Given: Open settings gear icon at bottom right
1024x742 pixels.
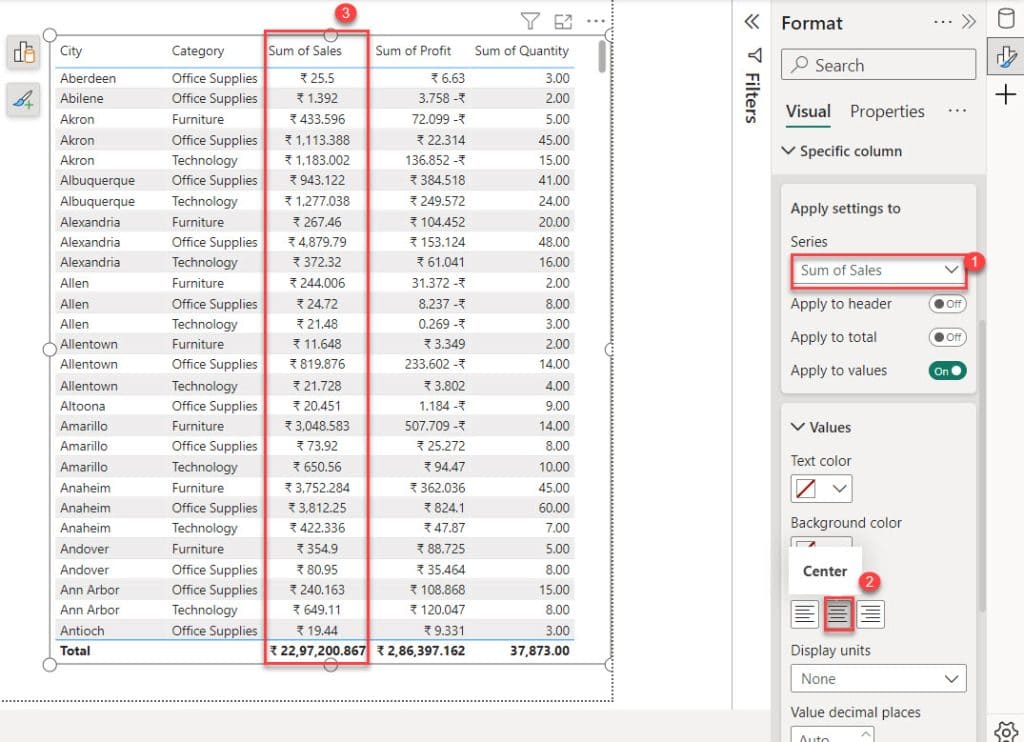Looking at the screenshot, I should click(x=1006, y=732).
